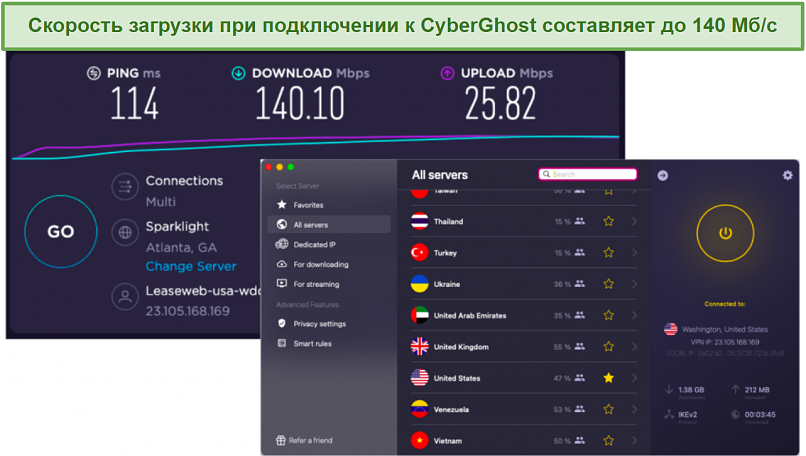Click the 1.38 GB downloaded stat
The height and width of the screenshot is (456, 806).
click(691, 390)
